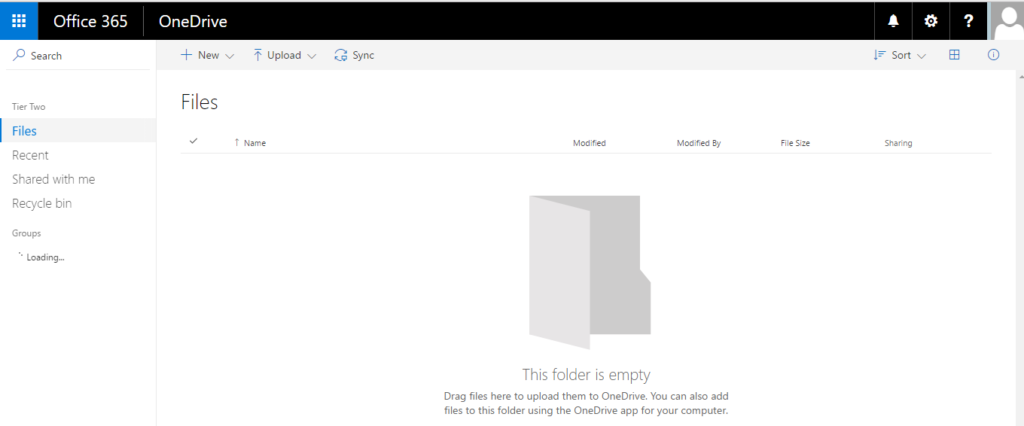This screenshot has width=1024, height=426.
Task: Open the user profile avatar
Action: [x=1006, y=21]
